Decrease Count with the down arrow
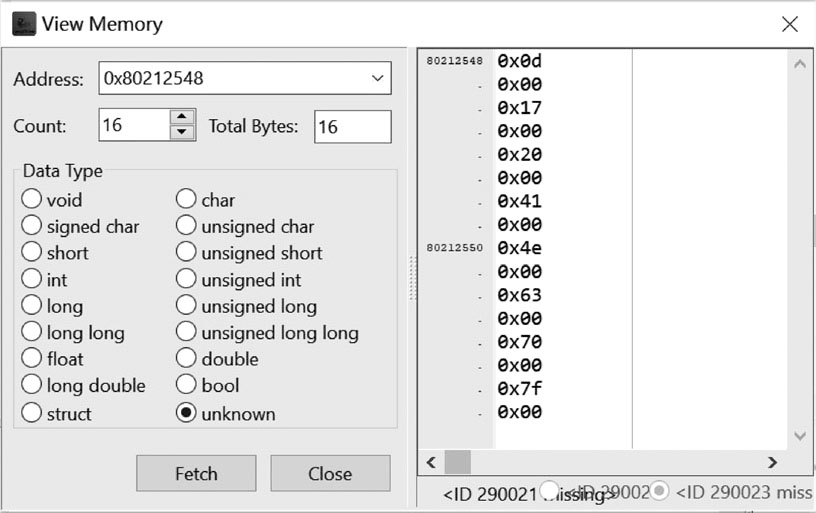This screenshot has width=816, height=513. click(x=182, y=133)
